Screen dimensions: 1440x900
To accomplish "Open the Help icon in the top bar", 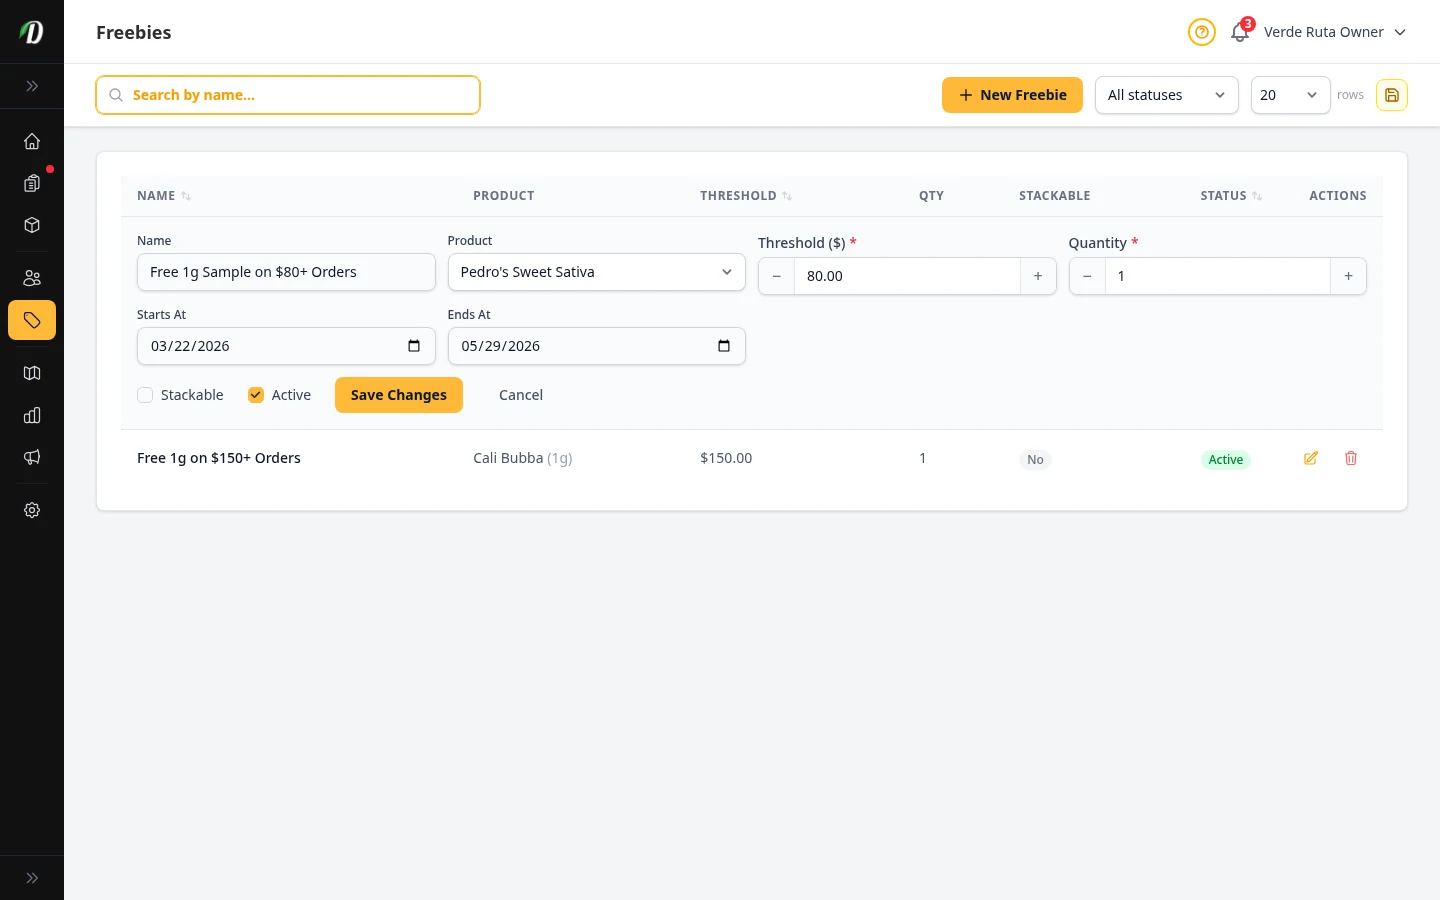I will (x=1202, y=32).
